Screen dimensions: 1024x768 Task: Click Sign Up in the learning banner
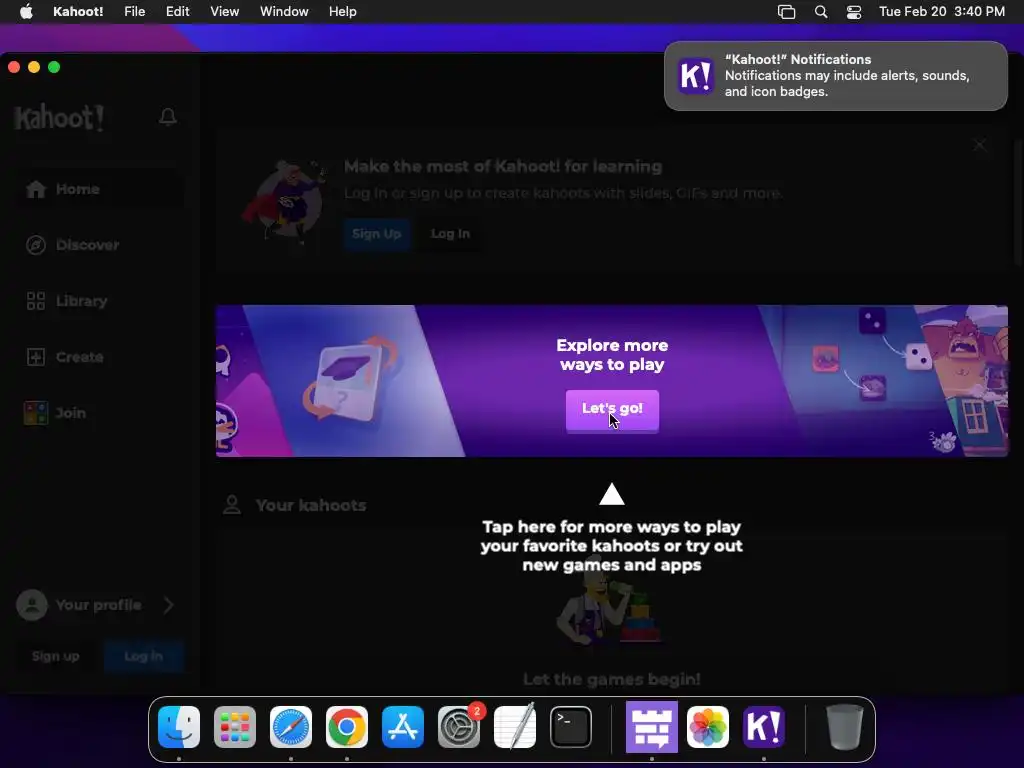(x=377, y=234)
